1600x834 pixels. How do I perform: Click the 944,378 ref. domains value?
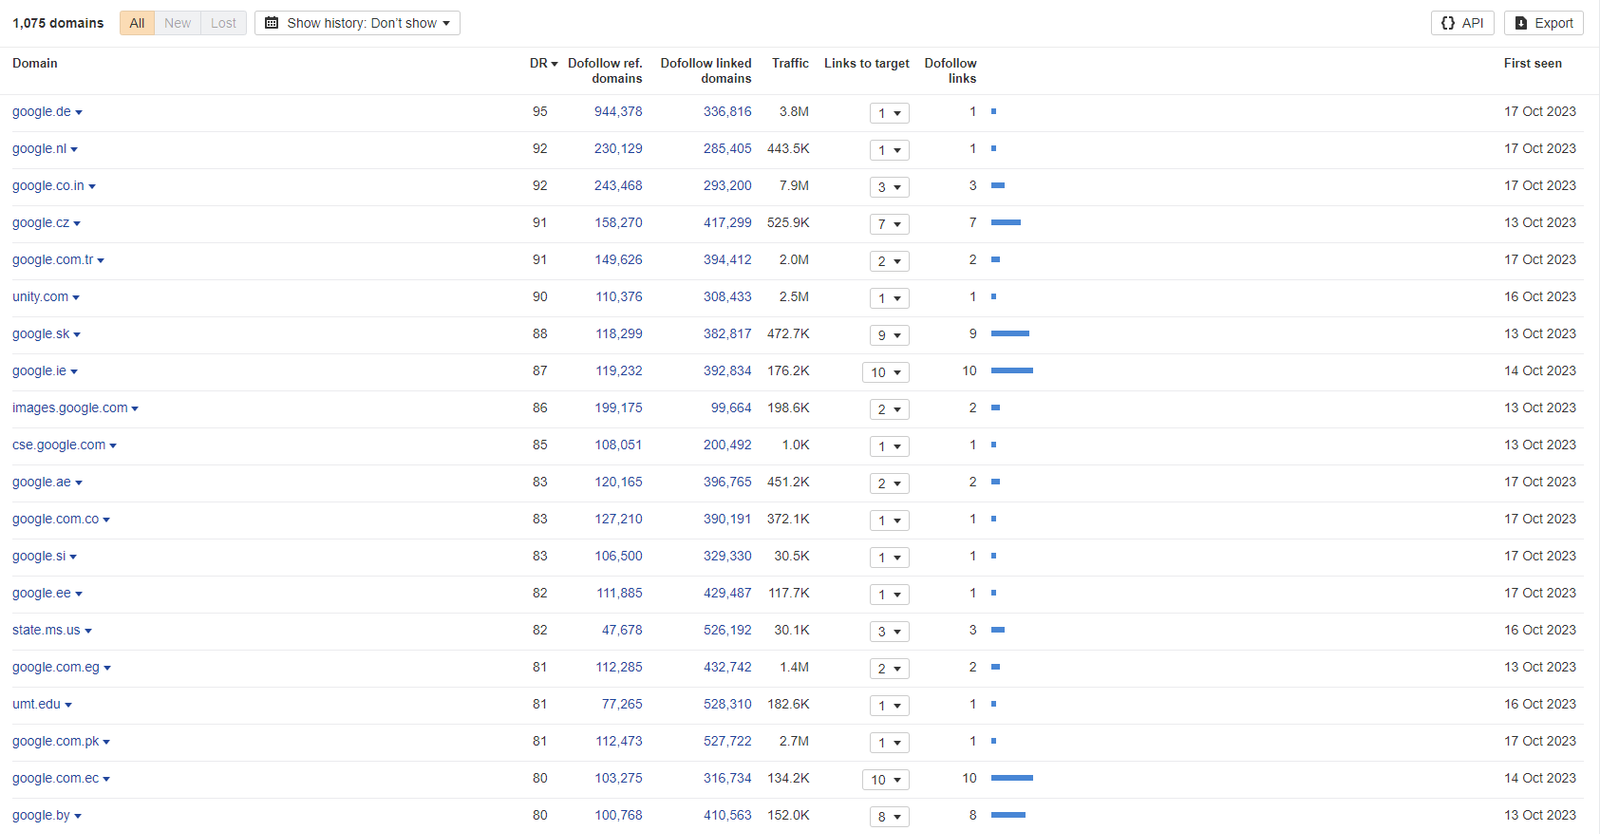tap(618, 112)
